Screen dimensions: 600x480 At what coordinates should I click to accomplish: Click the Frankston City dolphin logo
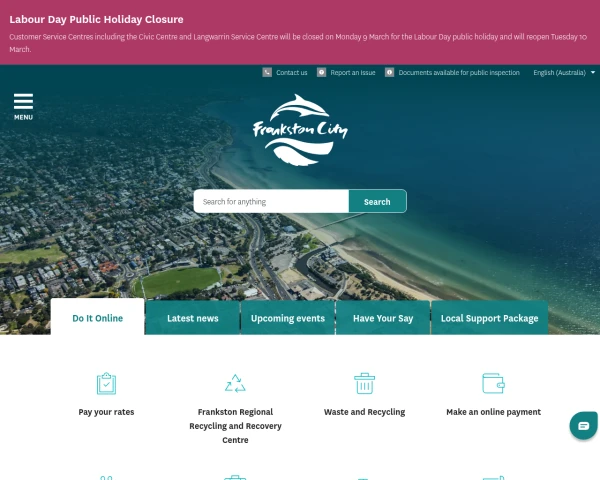pyautogui.click(x=300, y=130)
